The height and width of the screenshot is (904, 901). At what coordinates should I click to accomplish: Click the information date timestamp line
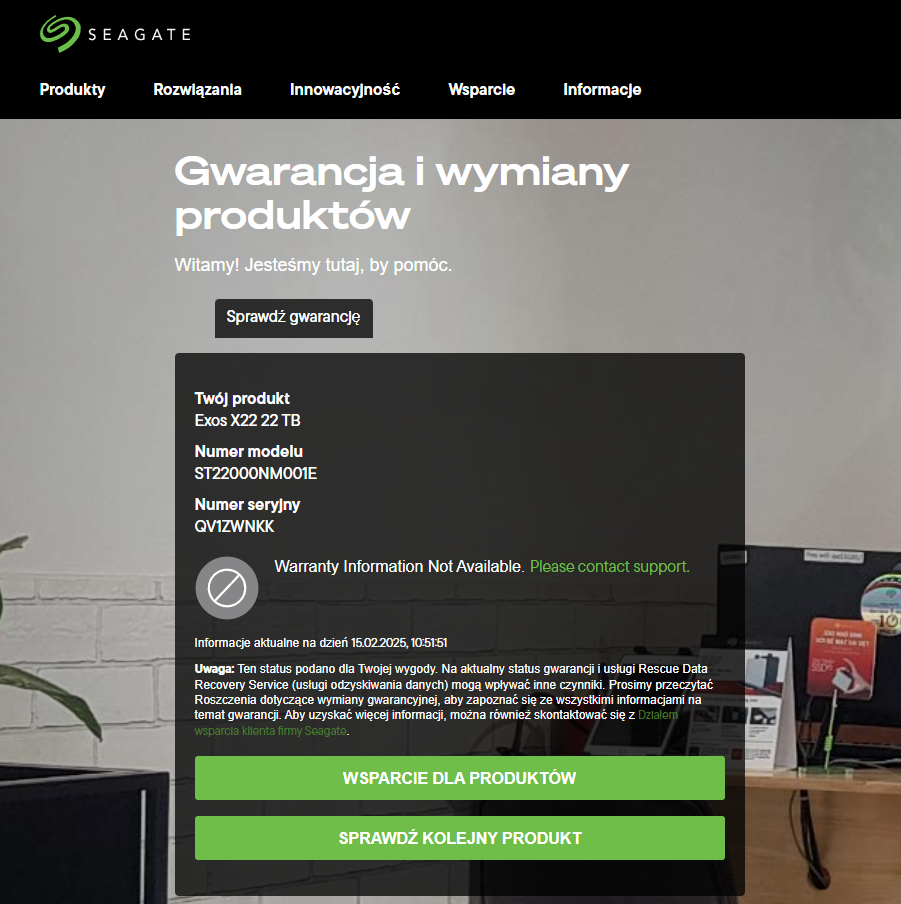[x=321, y=643]
